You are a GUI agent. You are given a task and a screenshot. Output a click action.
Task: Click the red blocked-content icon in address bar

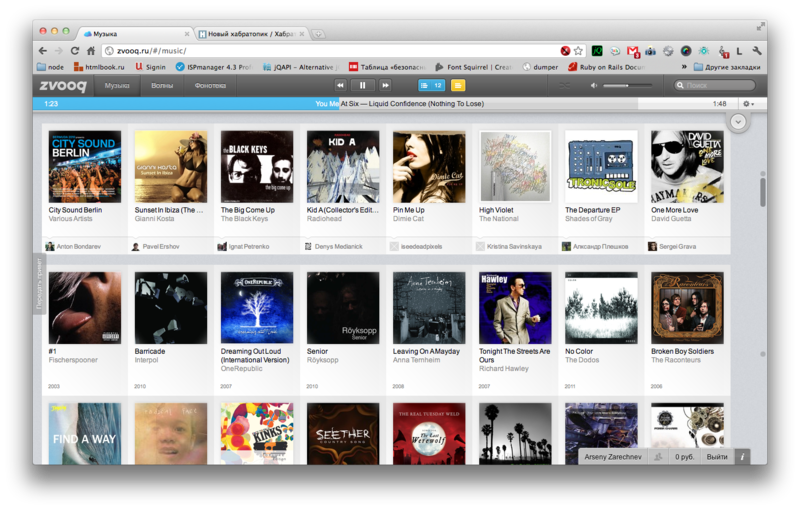pyautogui.click(x=565, y=50)
